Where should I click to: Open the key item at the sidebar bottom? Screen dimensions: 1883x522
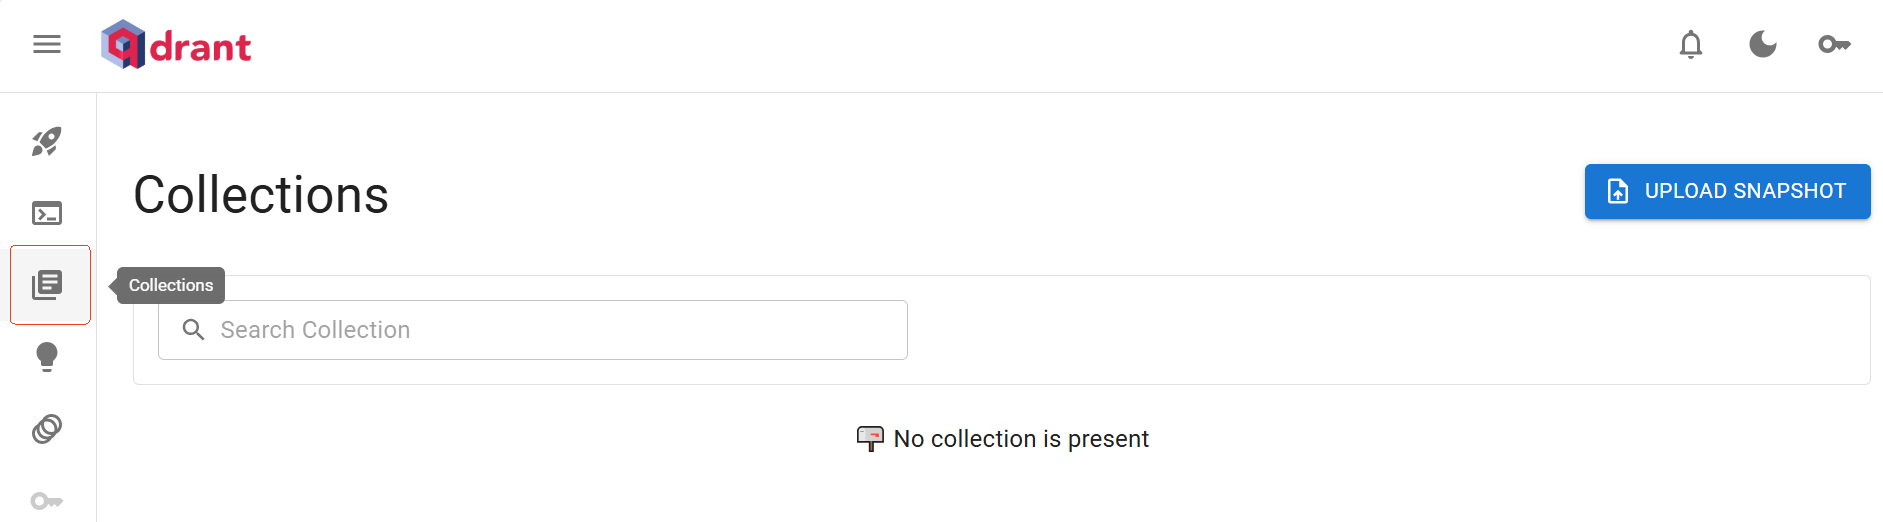tap(47, 500)
